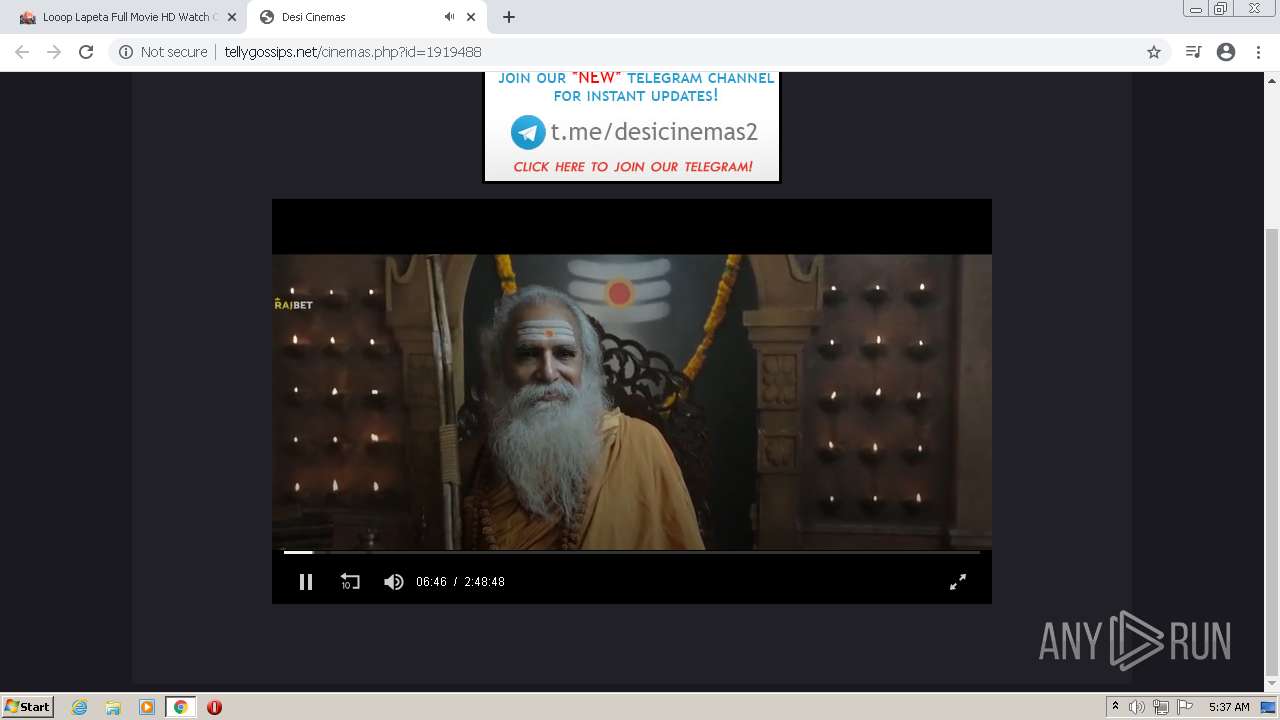Open Chrome three-dot menu
This screenshot has width=1280, height=720.
[x=1259, y=52]
